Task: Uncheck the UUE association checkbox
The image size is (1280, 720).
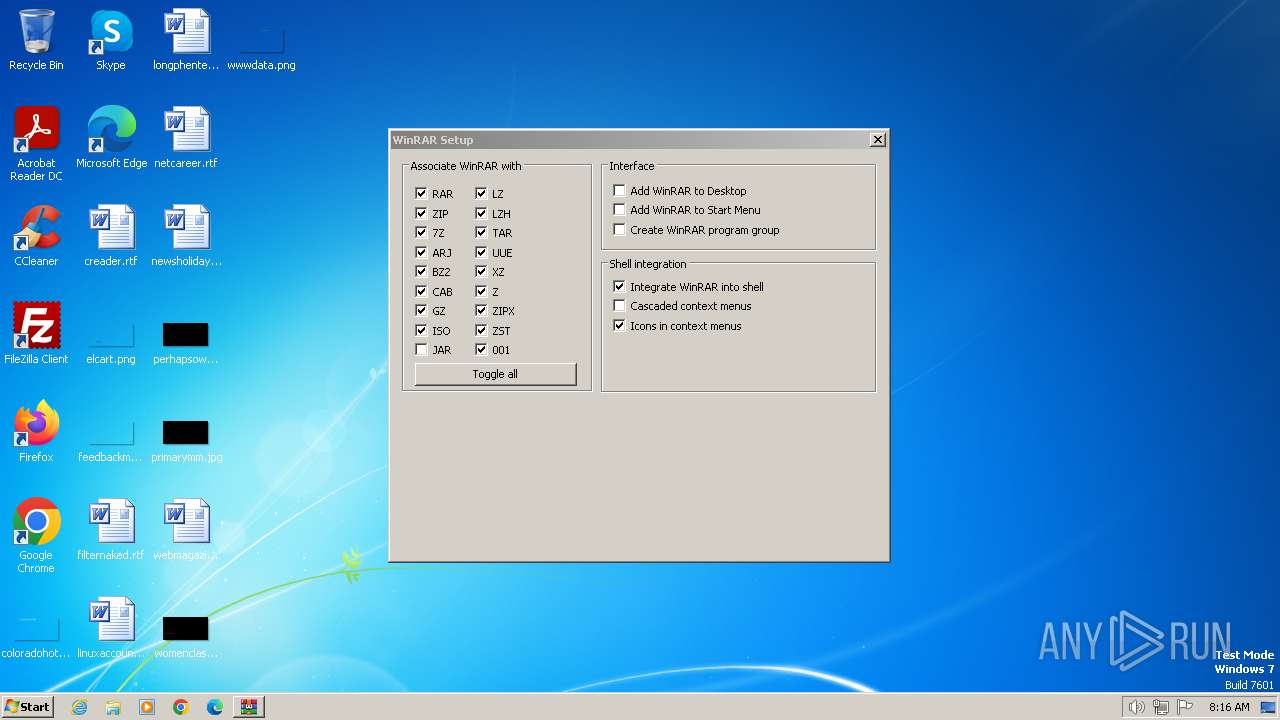Action: [x=481, y=252]
